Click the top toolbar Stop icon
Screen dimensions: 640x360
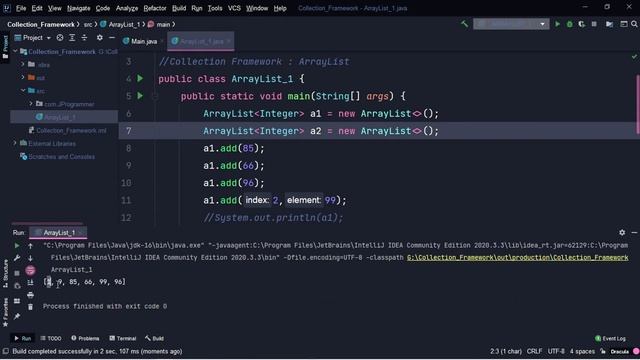(594, 24)
